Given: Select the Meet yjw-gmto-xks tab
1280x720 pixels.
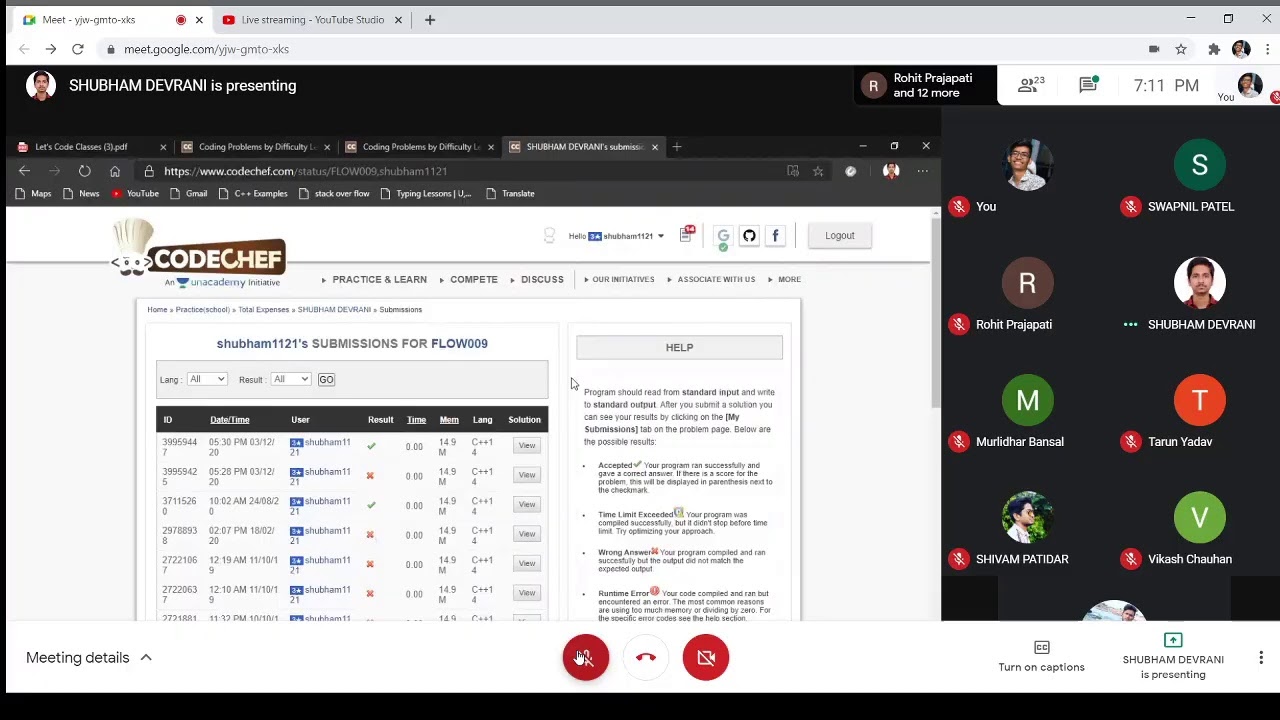Looking at the screenshot, I should (x=111, y=19).
